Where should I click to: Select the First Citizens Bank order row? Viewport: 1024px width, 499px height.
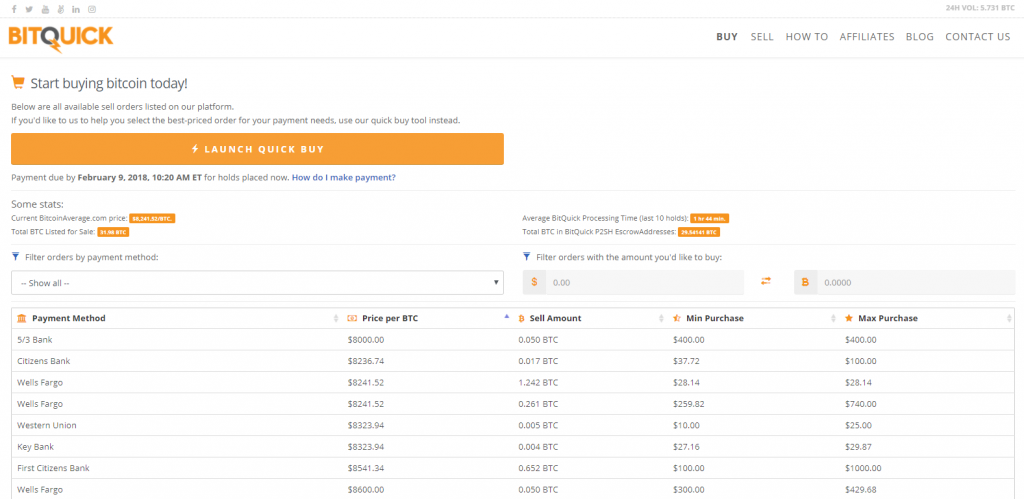[513, 468]
